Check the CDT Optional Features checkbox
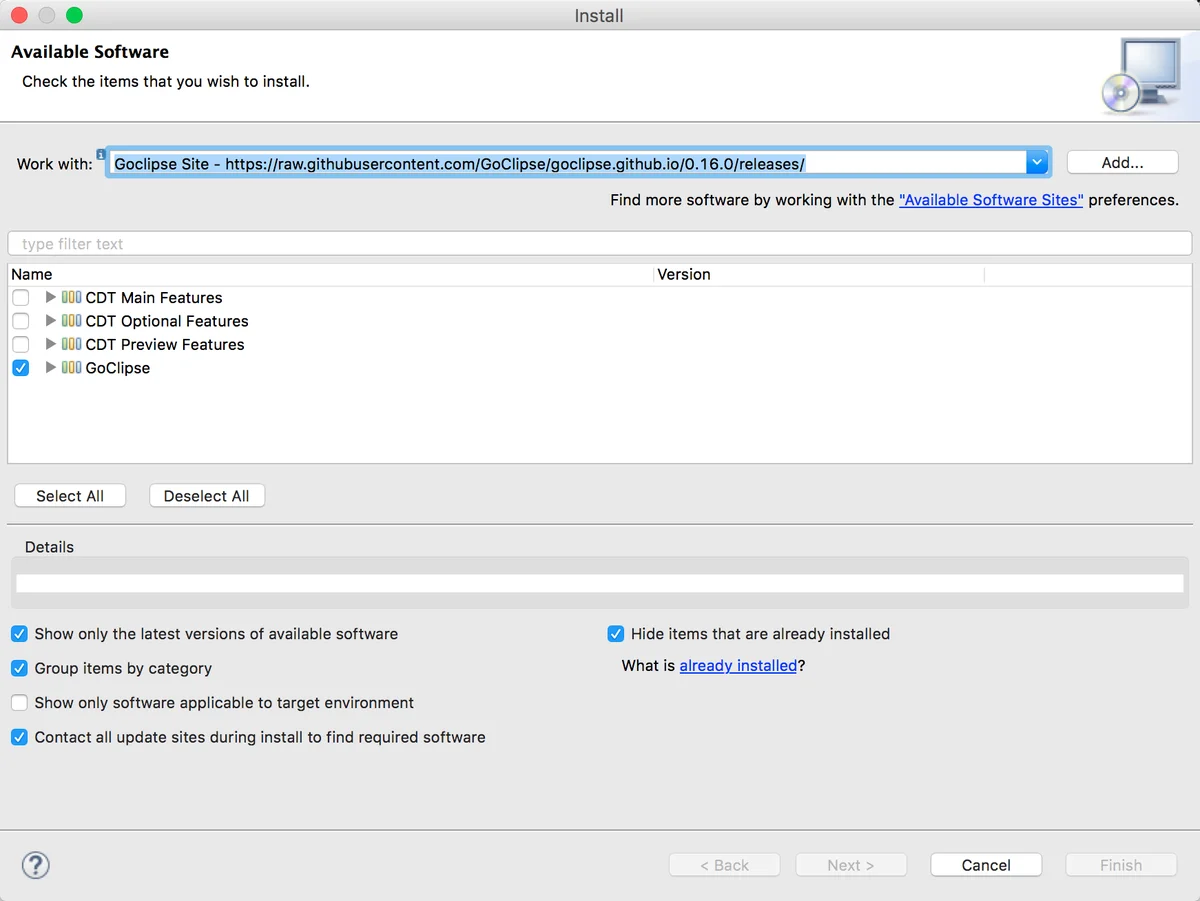Screen dimensions: 1200x901 [x=21, y=321]
